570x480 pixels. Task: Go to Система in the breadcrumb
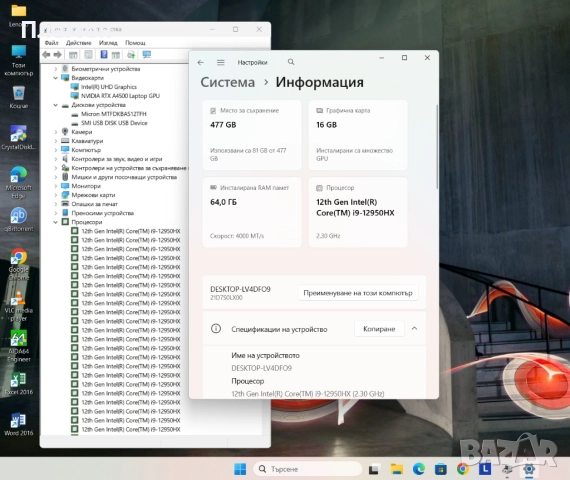tap(228, 82)
